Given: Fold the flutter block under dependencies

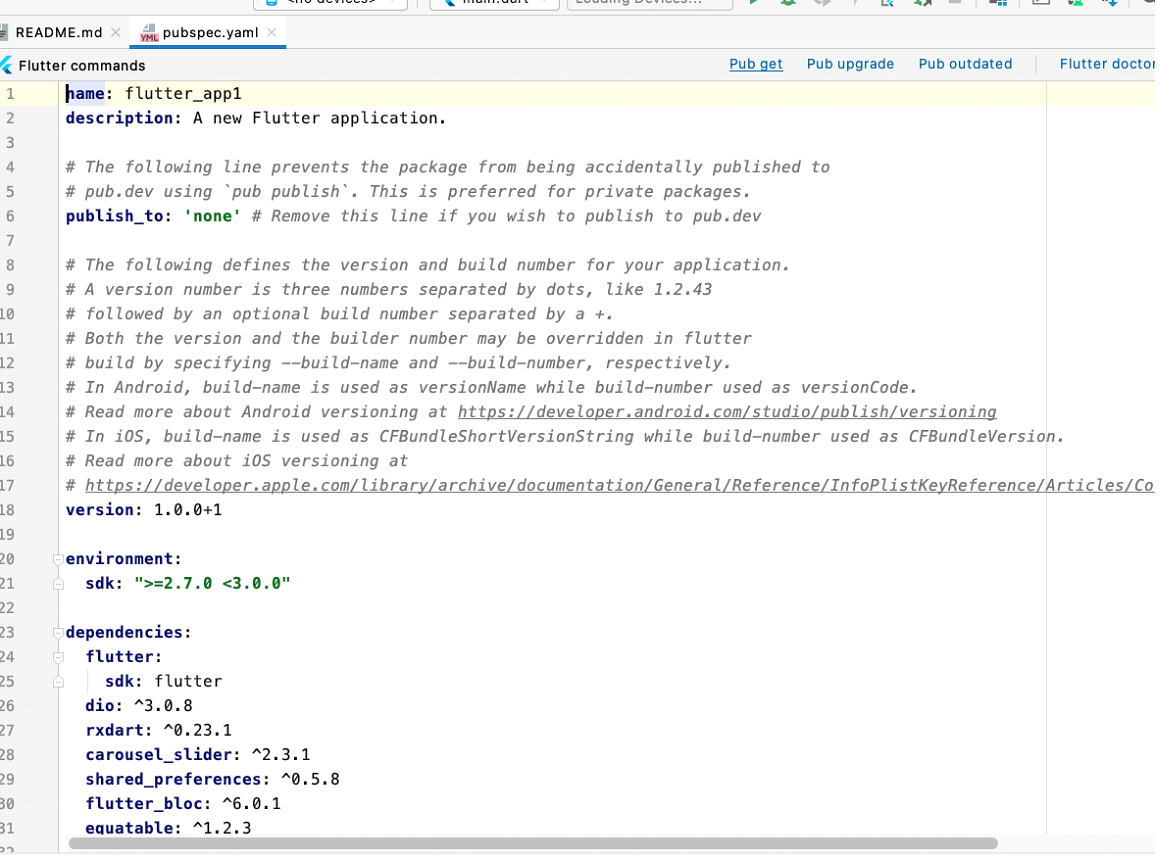Looking at the screenshot, I should [x=58, y=657].
